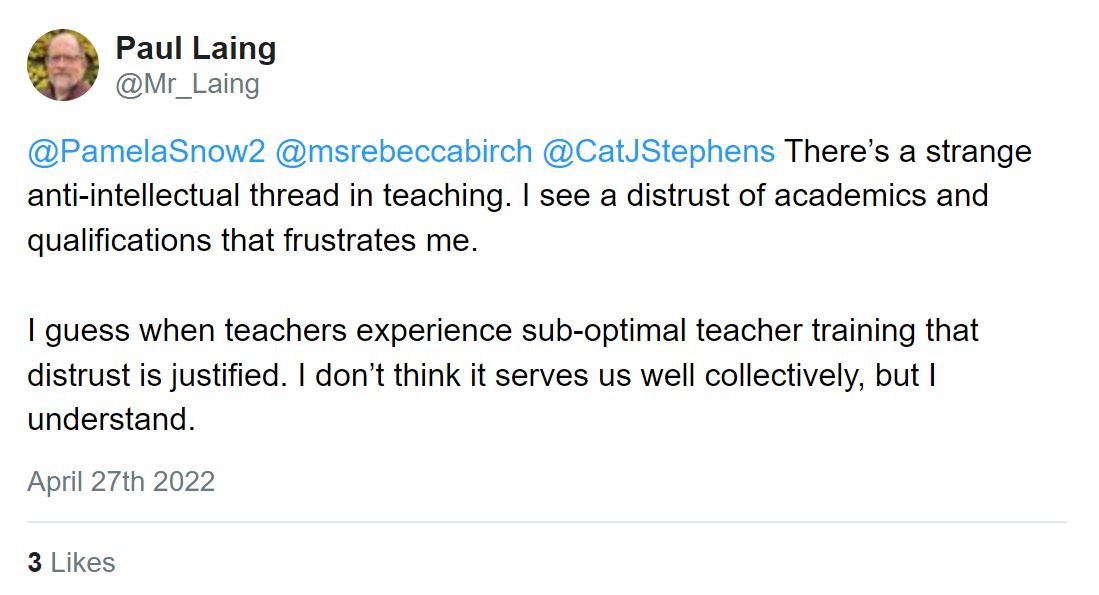Click the horizontal divider above the likes
Screen dimensions: 1099x595
547,522
